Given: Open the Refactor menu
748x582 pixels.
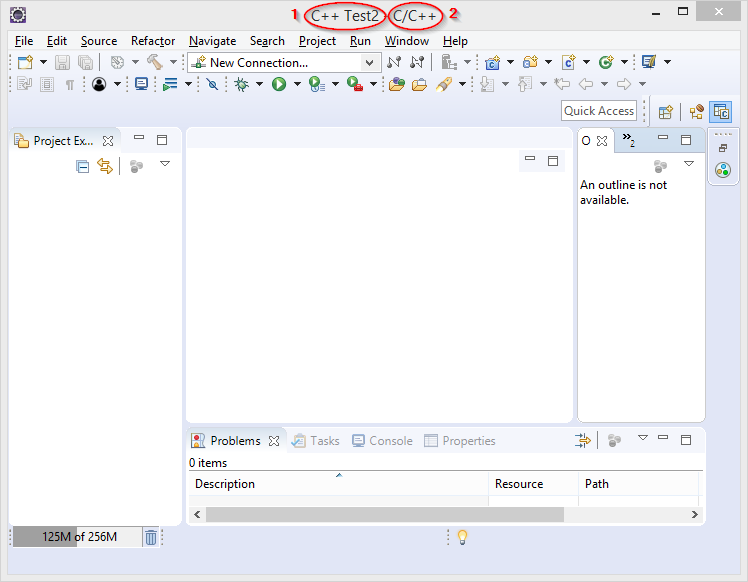Looking at the screenshot, I should point(153,41).
